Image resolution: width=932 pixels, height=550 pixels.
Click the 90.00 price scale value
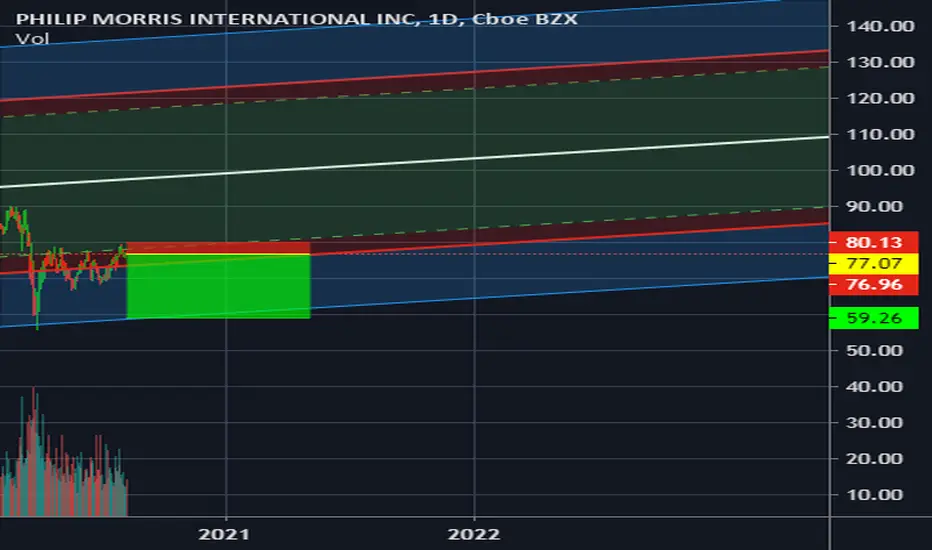pos(874,206)
